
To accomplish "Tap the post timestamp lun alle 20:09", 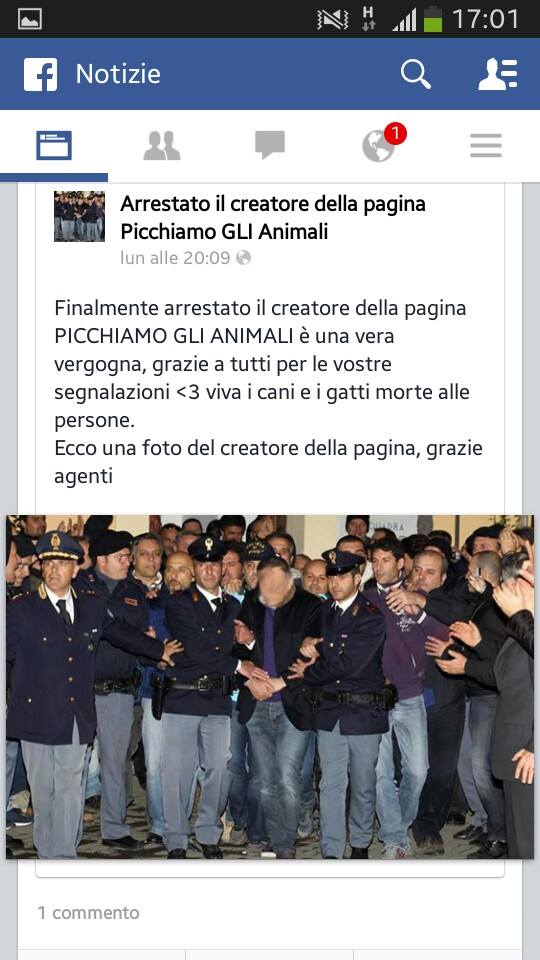I will 175,258.
